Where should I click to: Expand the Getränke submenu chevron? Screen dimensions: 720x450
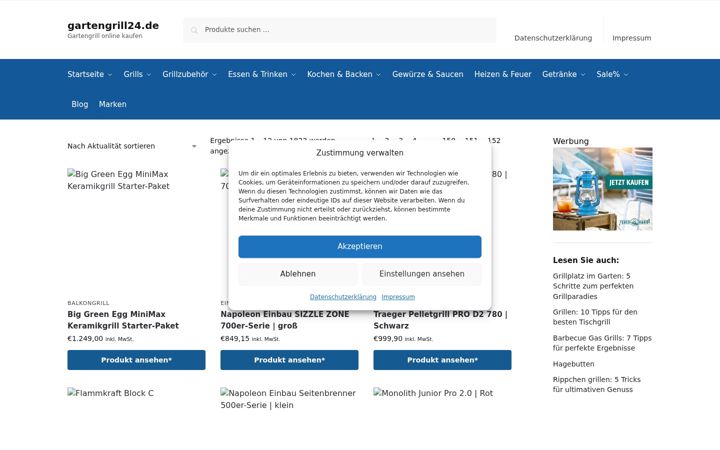pos(583,74)
